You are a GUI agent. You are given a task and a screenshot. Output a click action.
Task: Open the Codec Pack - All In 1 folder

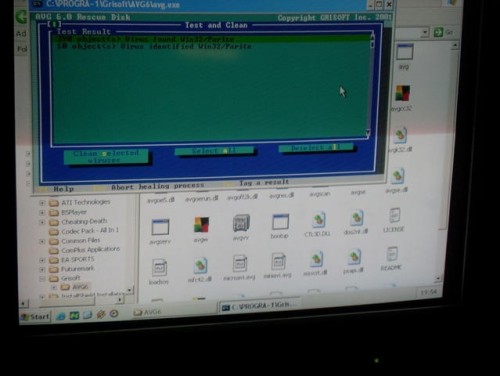pos(90,231)
